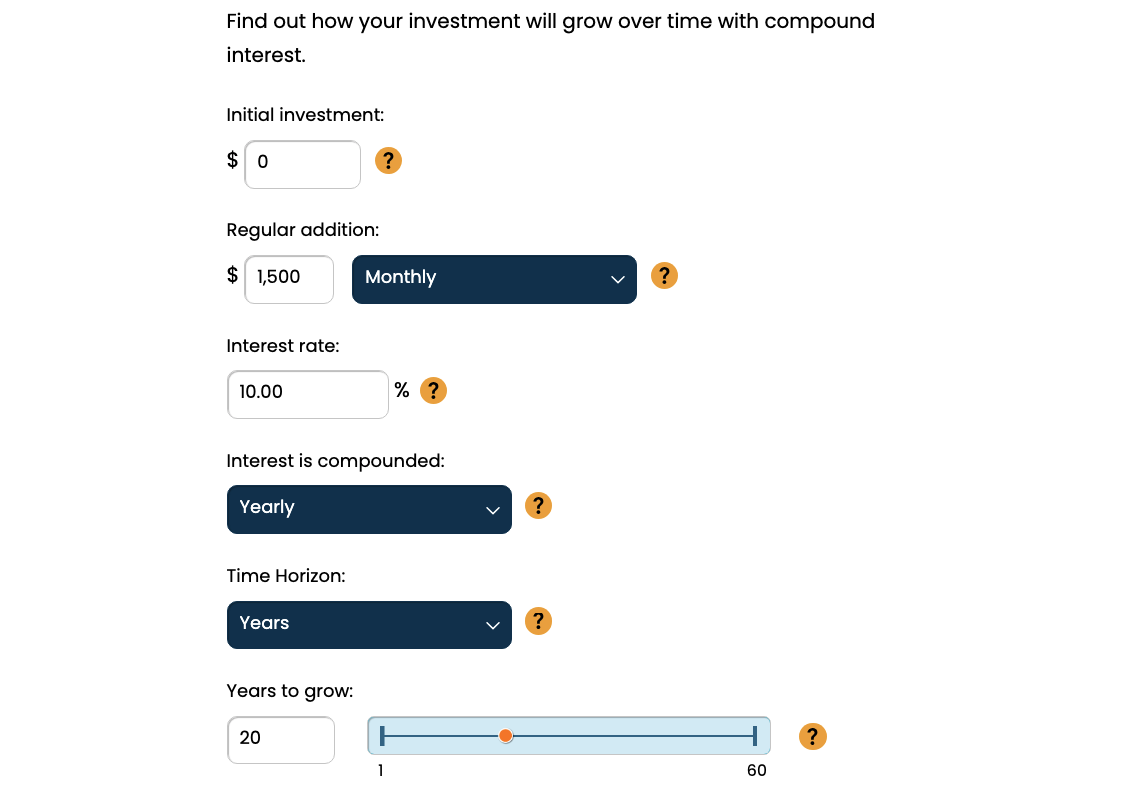Screen dimensions: 1131x785
Task: Click the slider's 60 maximum label
Action: click(x=756, y=770)
